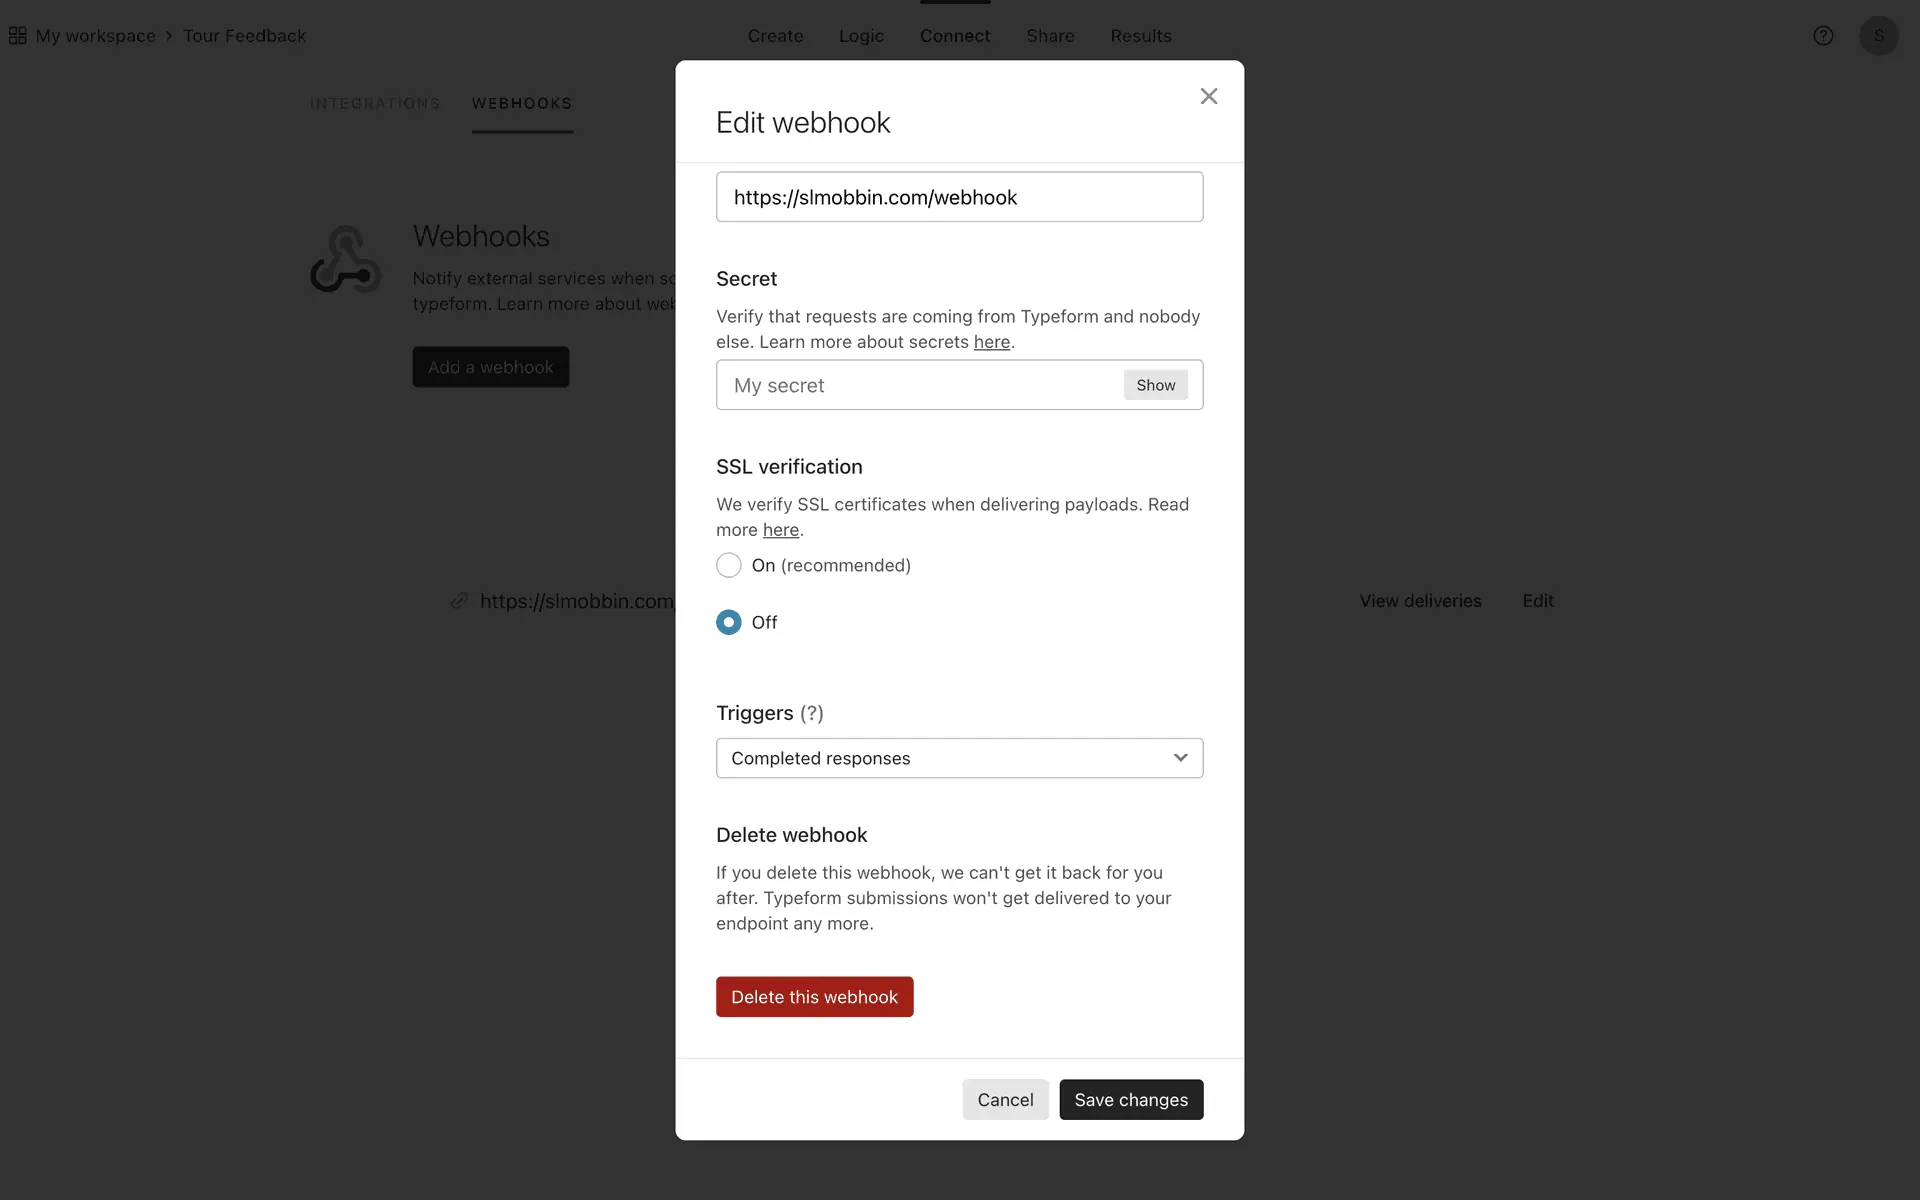The width and height of the screenshot is (1920, 1200).
Task: Select SSL verification Off option
Action: click(x=729, y=622)
